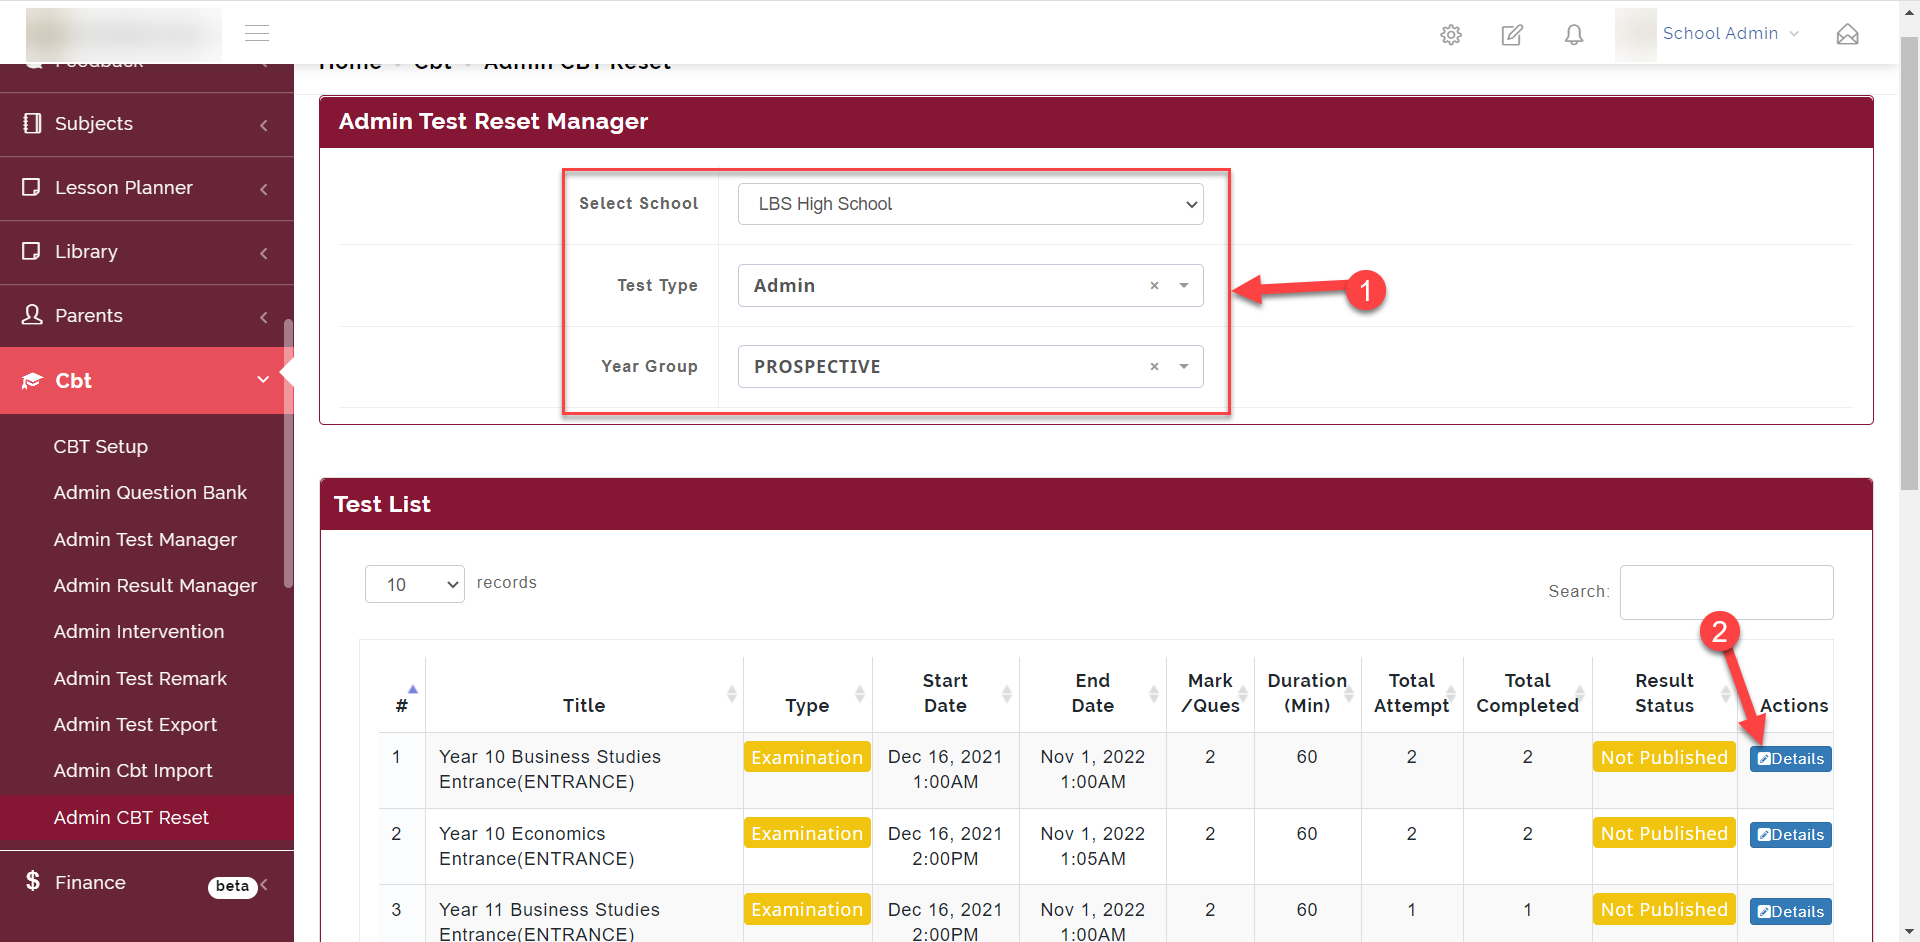Open Details for Year 11 Business Studies
Image resolution: width=1920 pixels, height=942 pixels.
[1790, 912]
